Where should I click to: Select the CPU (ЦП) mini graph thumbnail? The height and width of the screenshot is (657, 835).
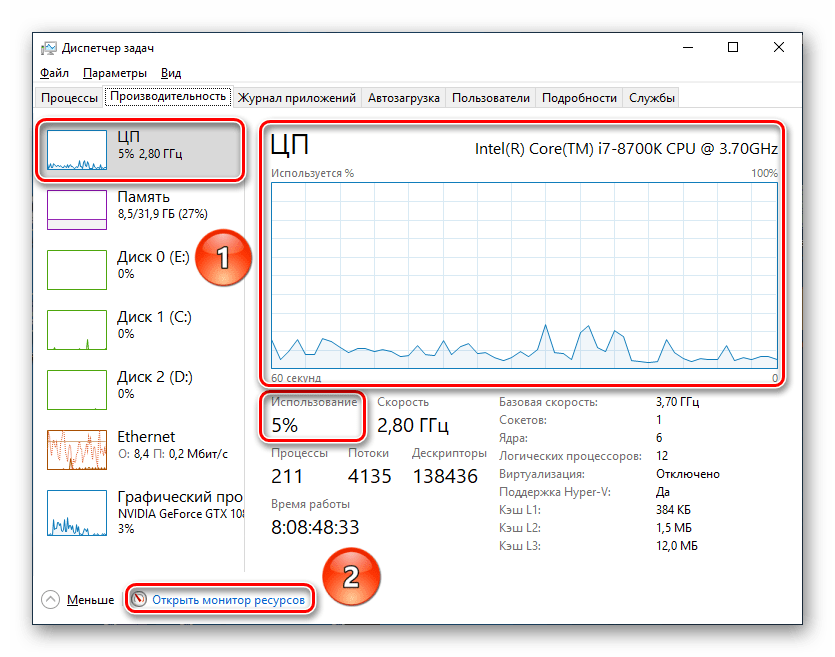point(77,150)
